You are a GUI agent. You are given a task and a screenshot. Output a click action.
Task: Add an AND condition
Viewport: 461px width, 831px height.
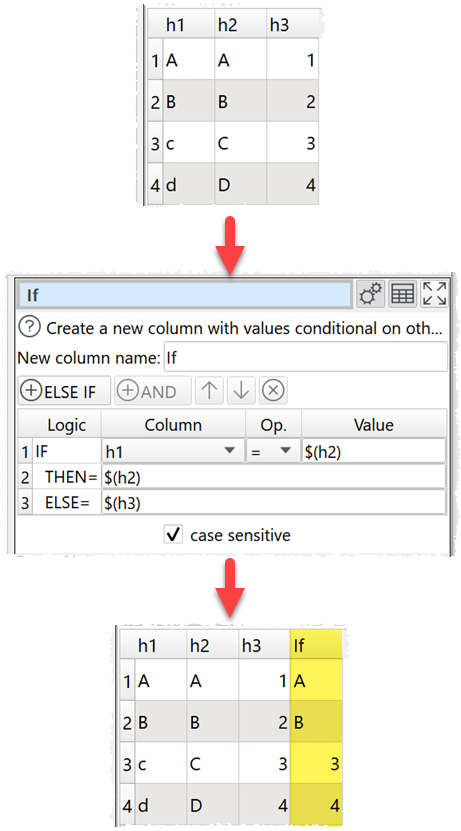pyautogui.click(x=153, y=391)
